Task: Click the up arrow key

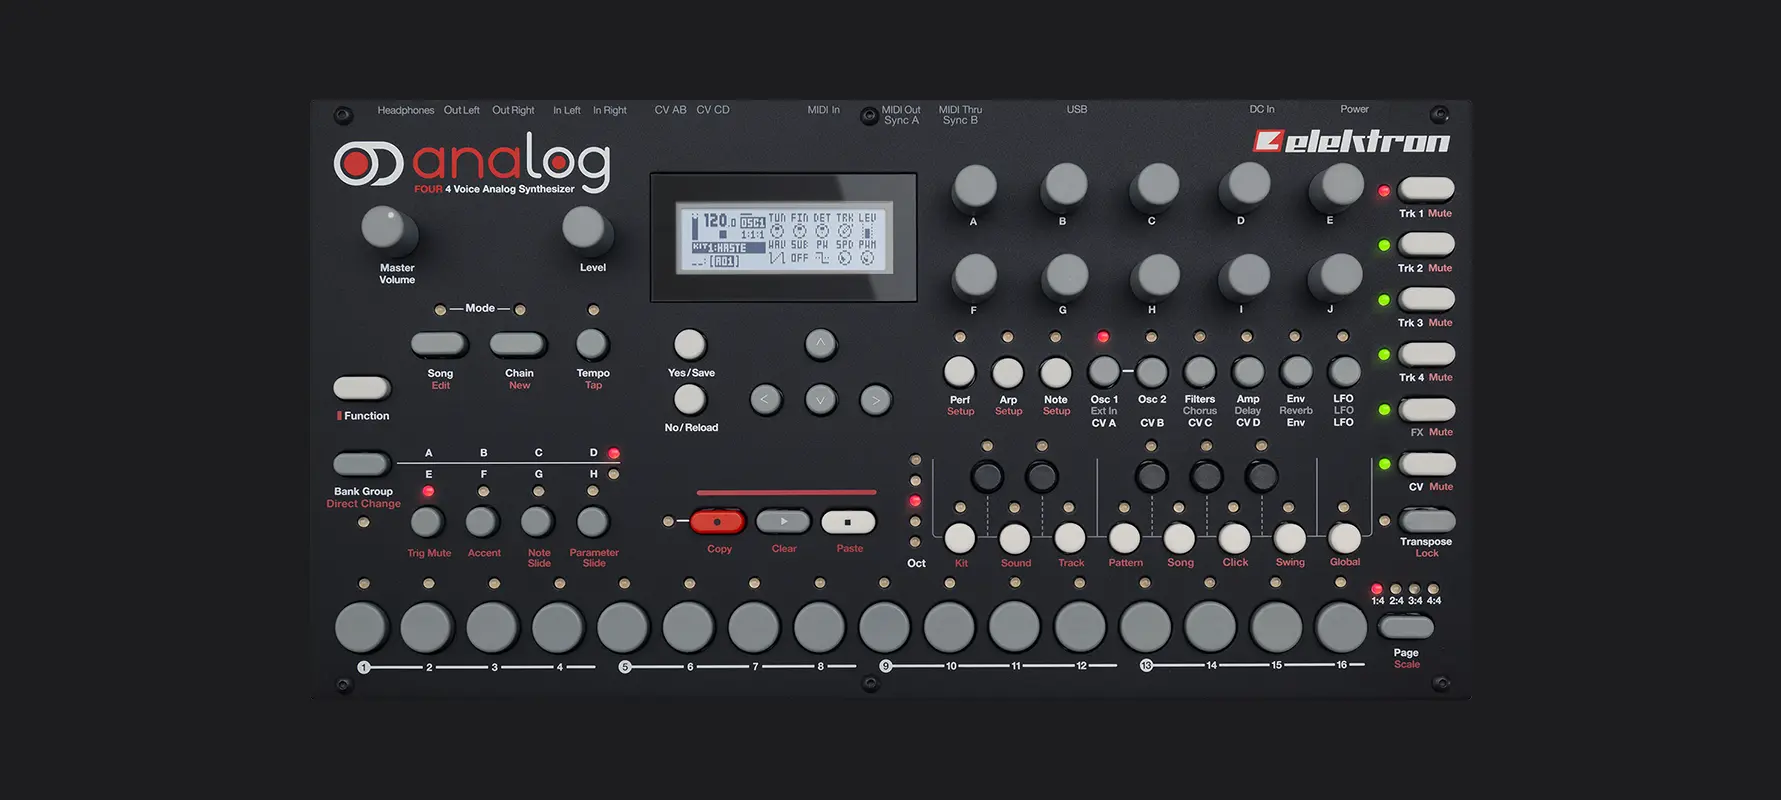Action: tap(820, 344)
